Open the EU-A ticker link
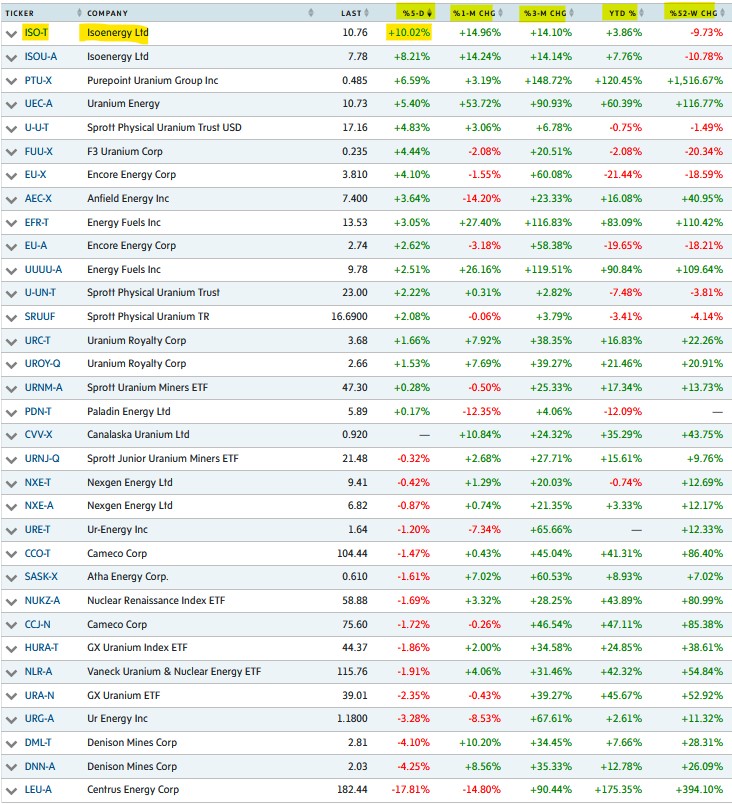 point(35,246)
